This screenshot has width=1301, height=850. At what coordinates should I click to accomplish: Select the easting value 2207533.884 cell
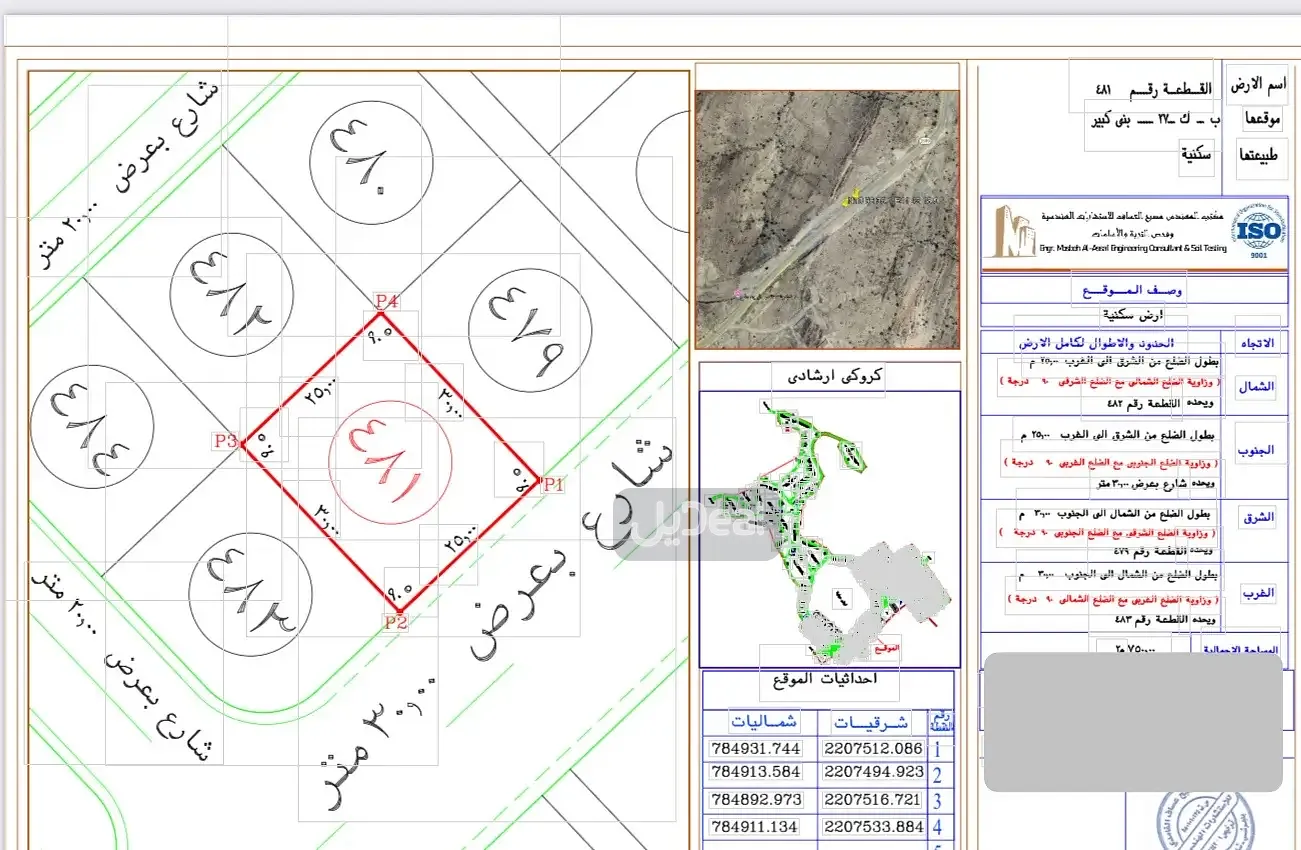(x=872, y=826)
